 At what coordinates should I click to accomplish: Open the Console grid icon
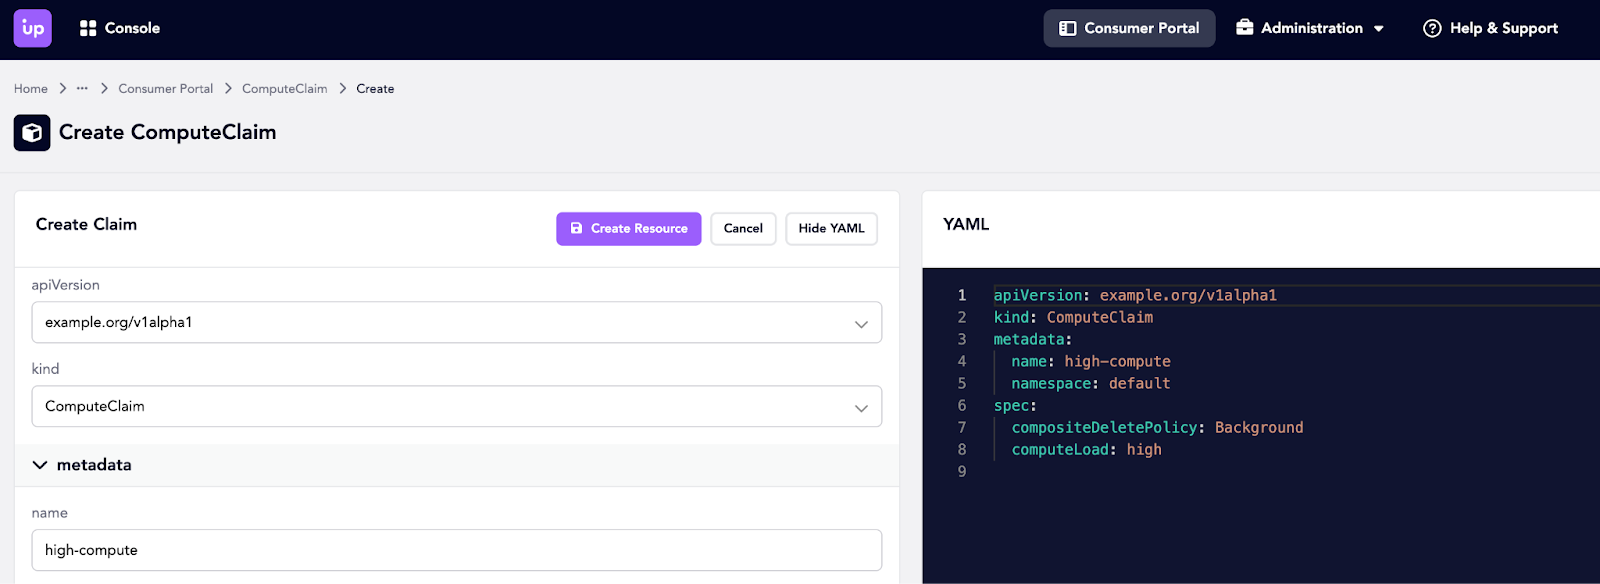pos(88,28)
